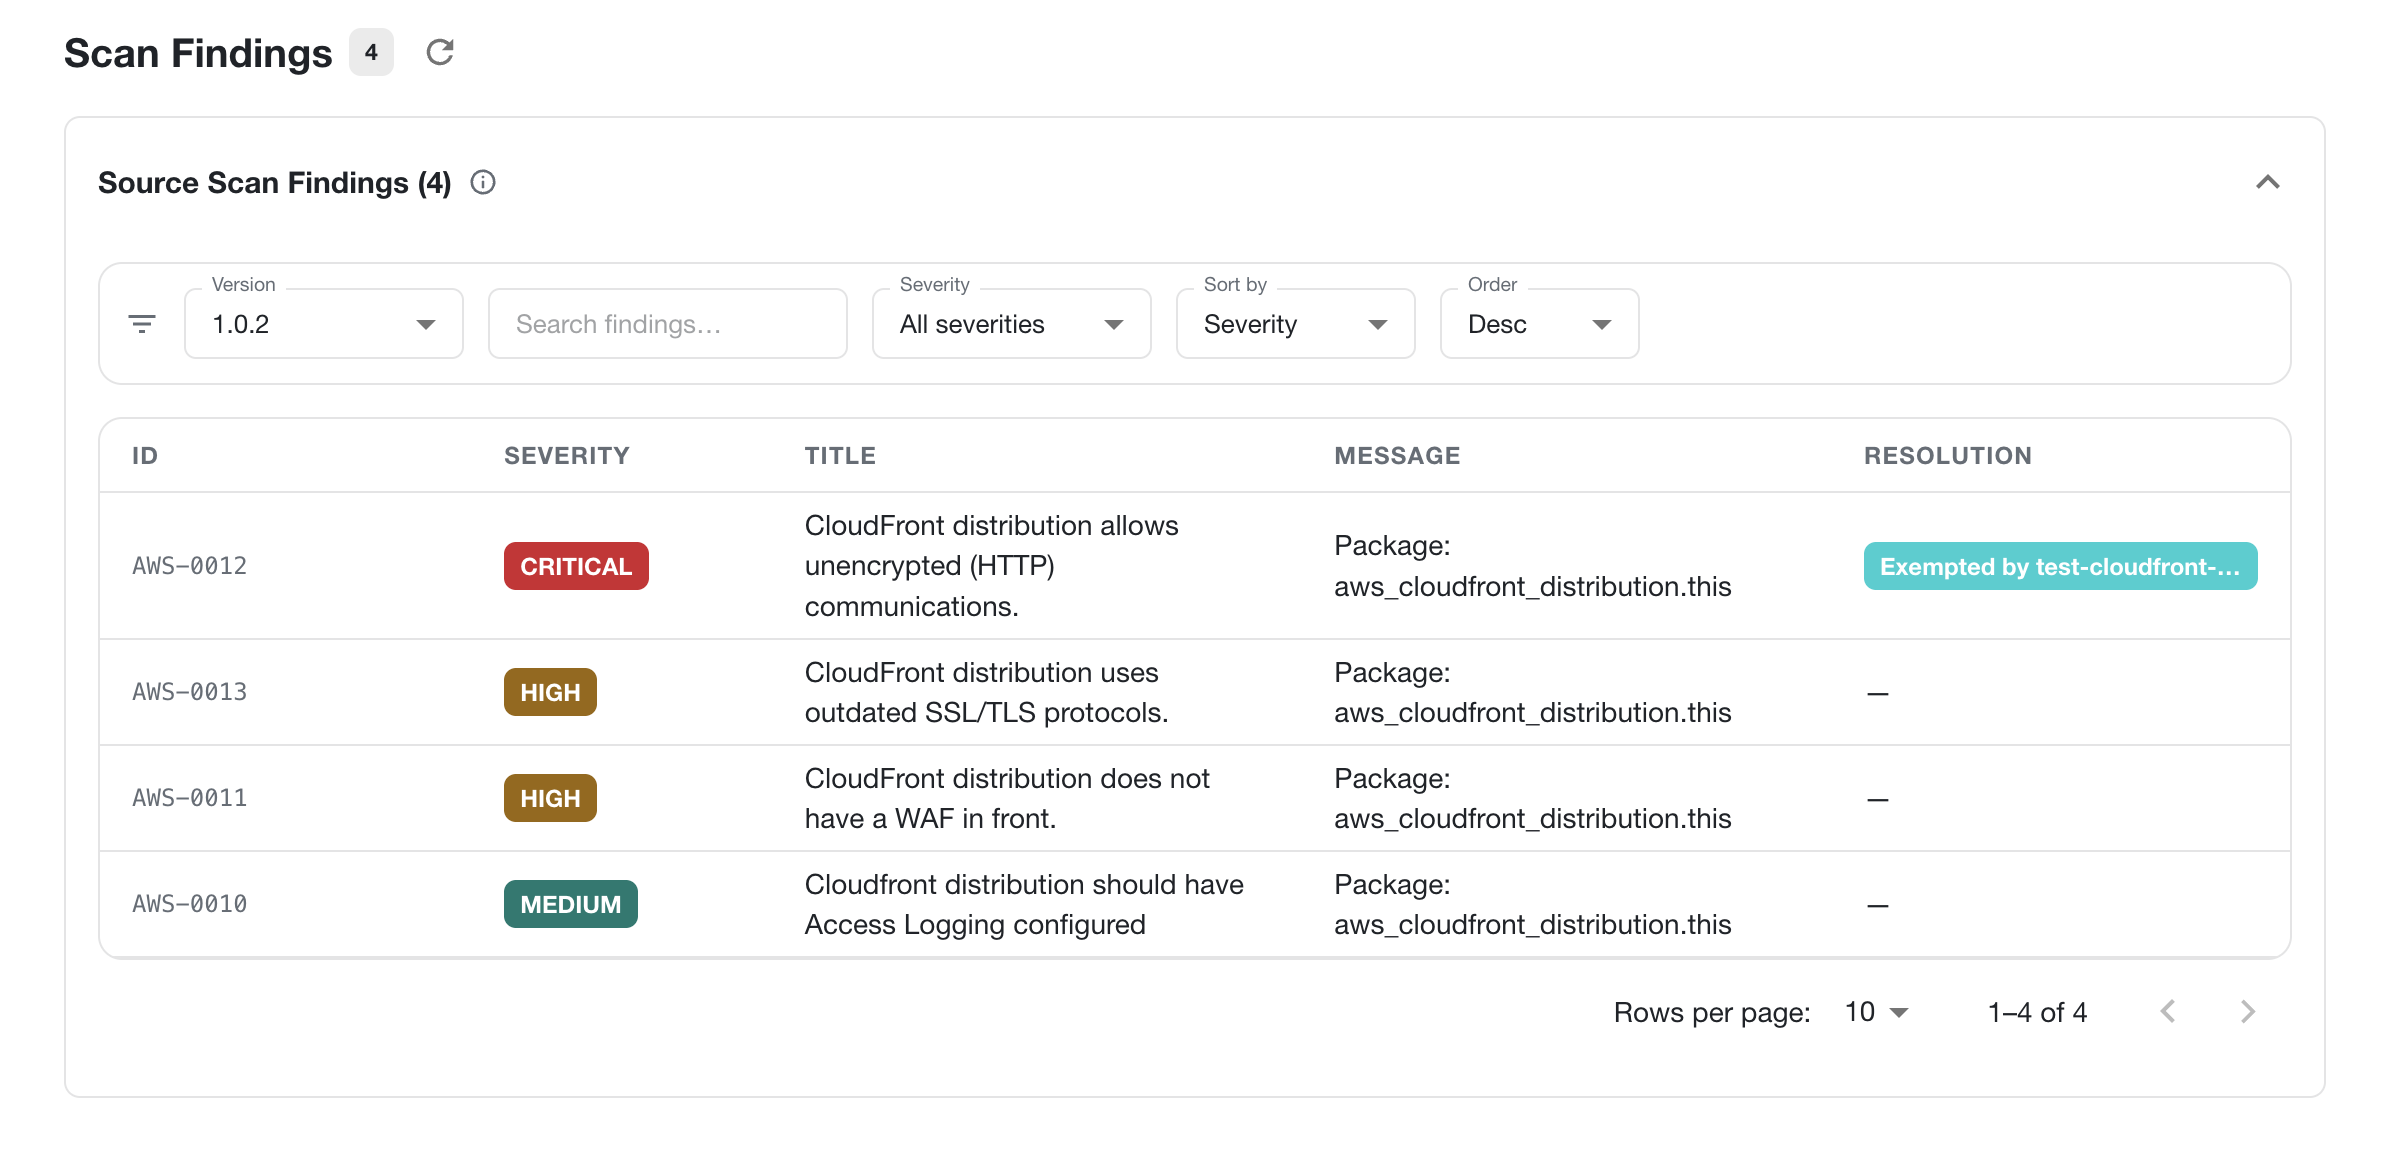Viewport: 2390px width, 1160px height.
Task: Click the HIGH badge for AWS-0011
Action: [550, 798]
